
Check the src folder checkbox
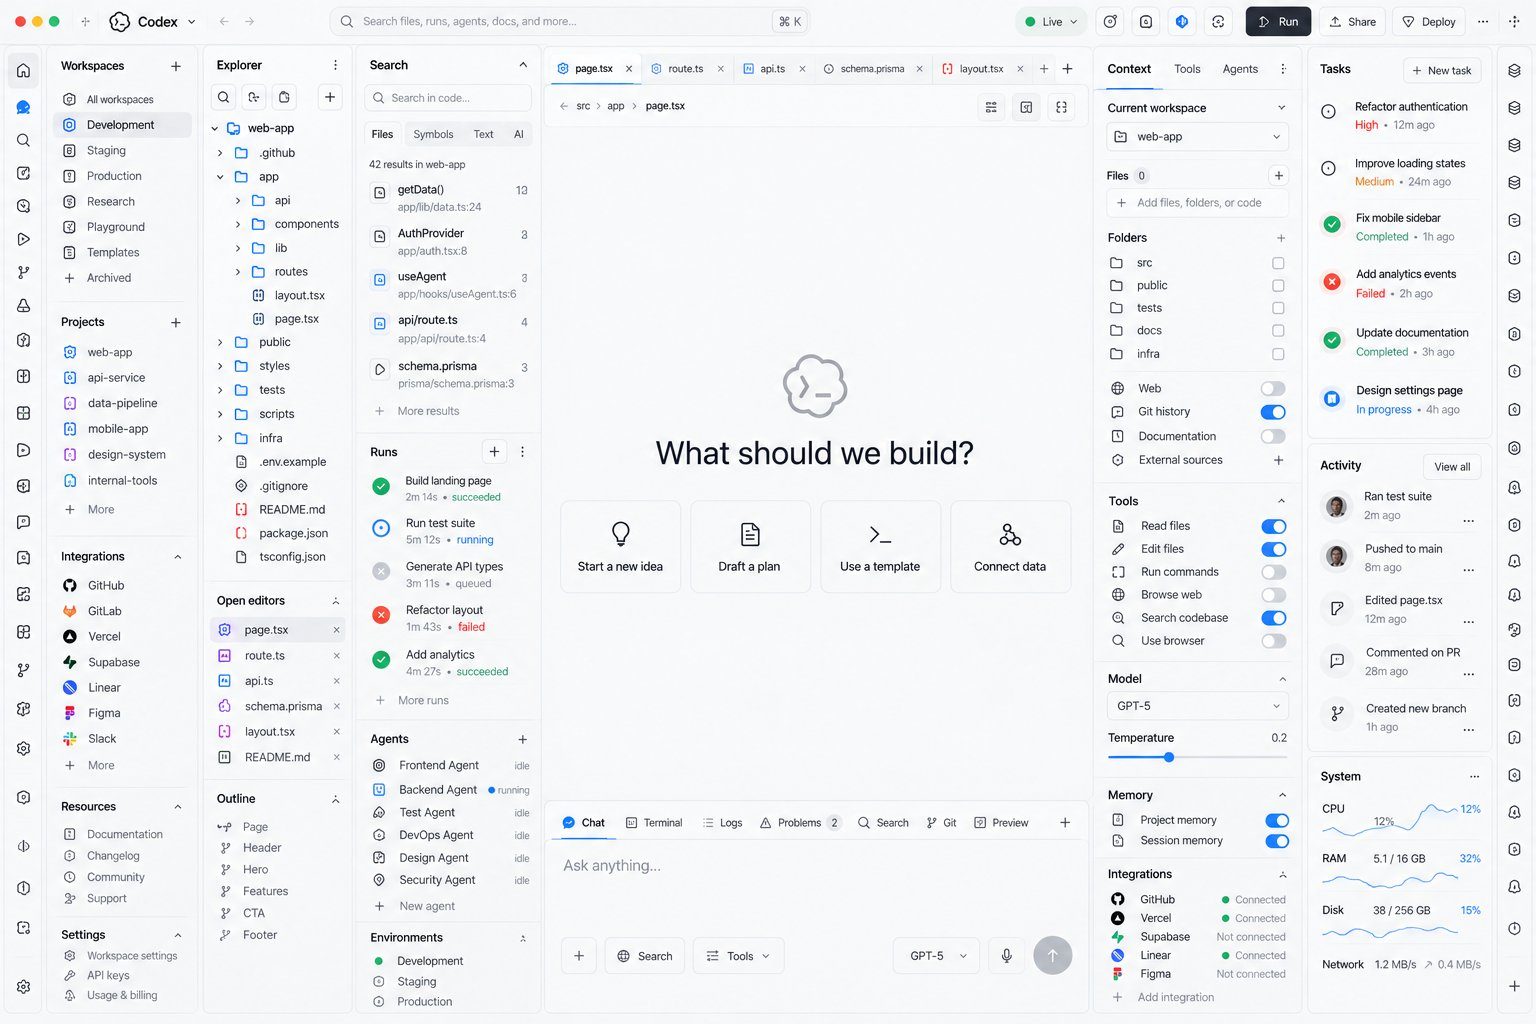(x=1278, y=263)
